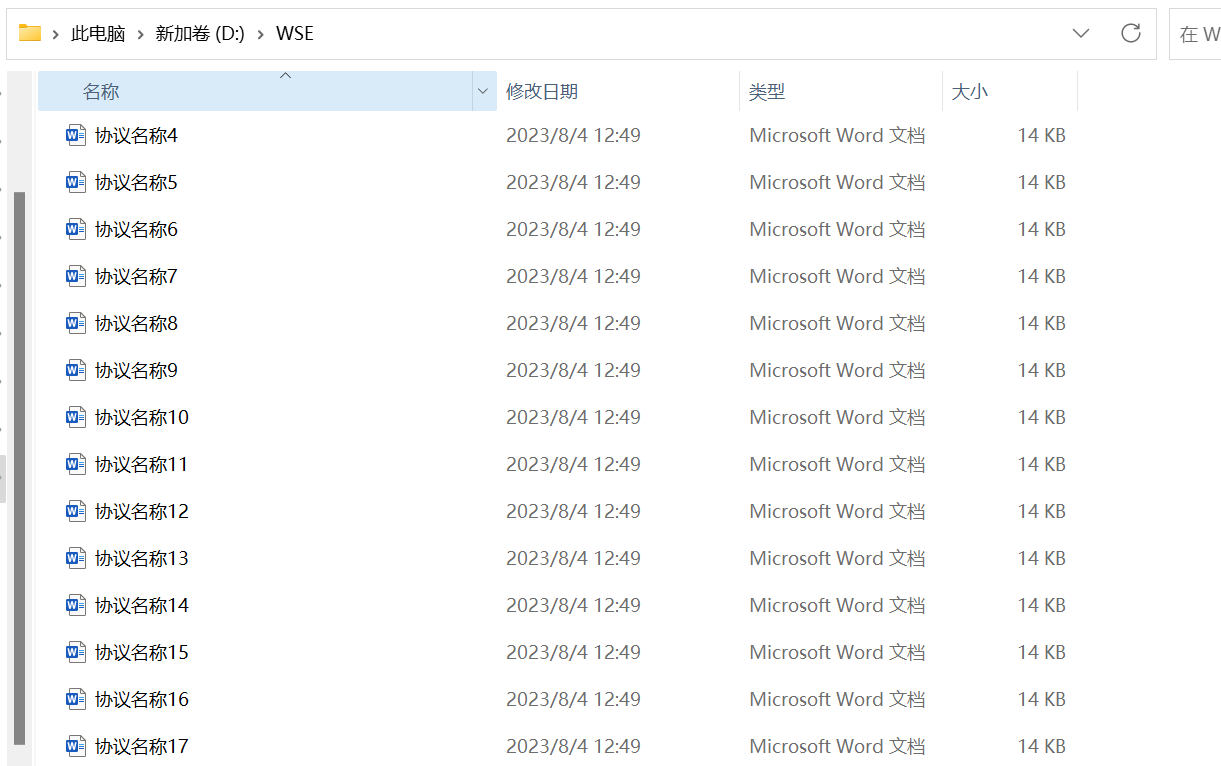
Task: Select the file 协议名称17
Action: tap(142, 746)
